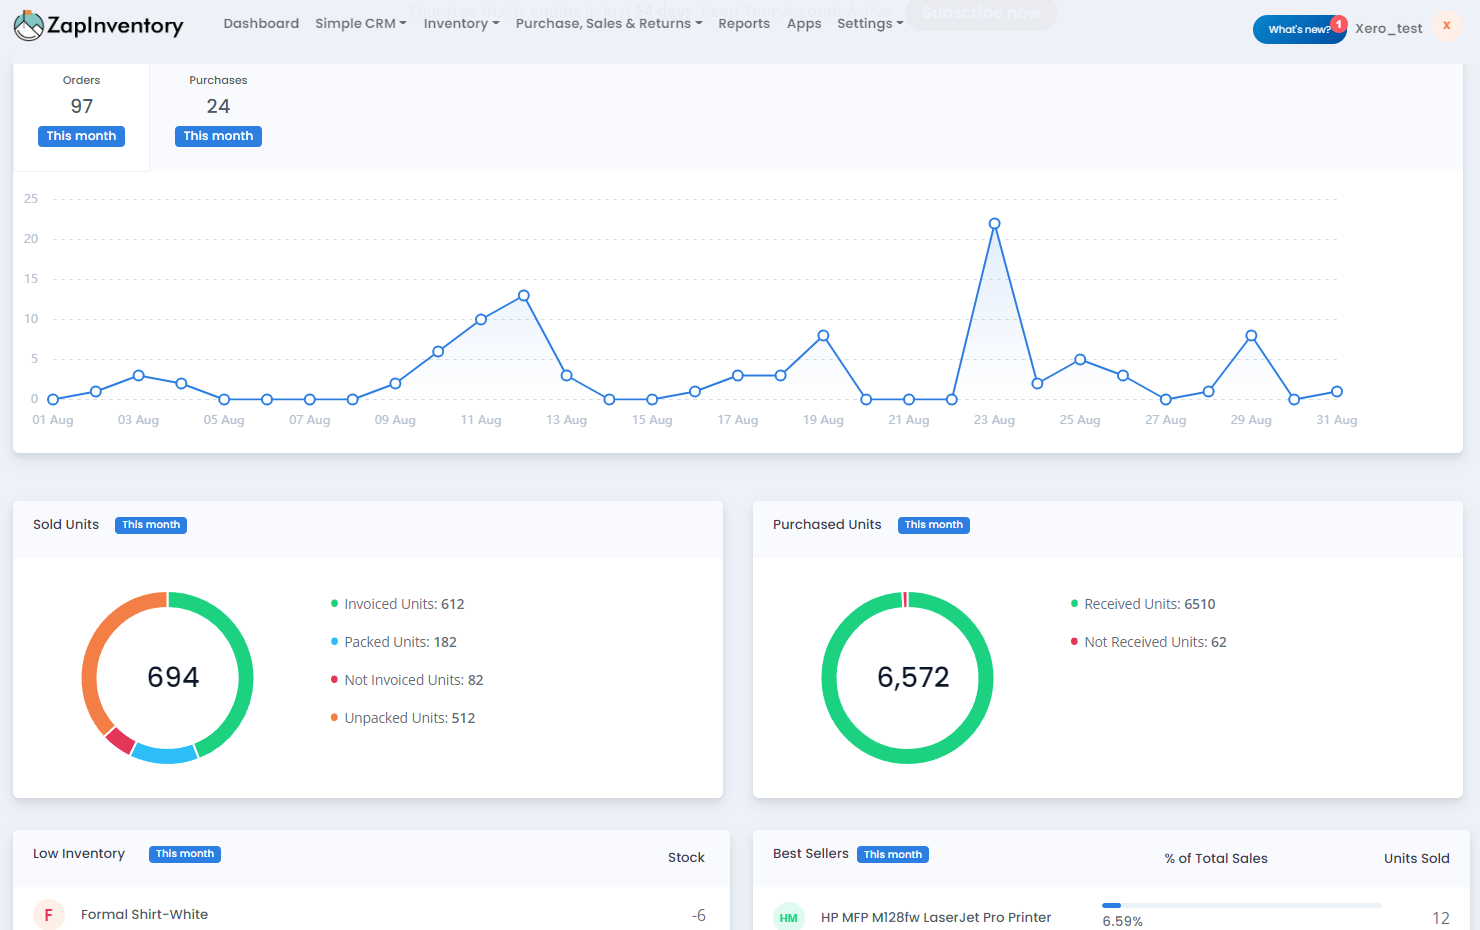
Task: Toggle the Unpacked Units legend entry
Action: [402, 718]
